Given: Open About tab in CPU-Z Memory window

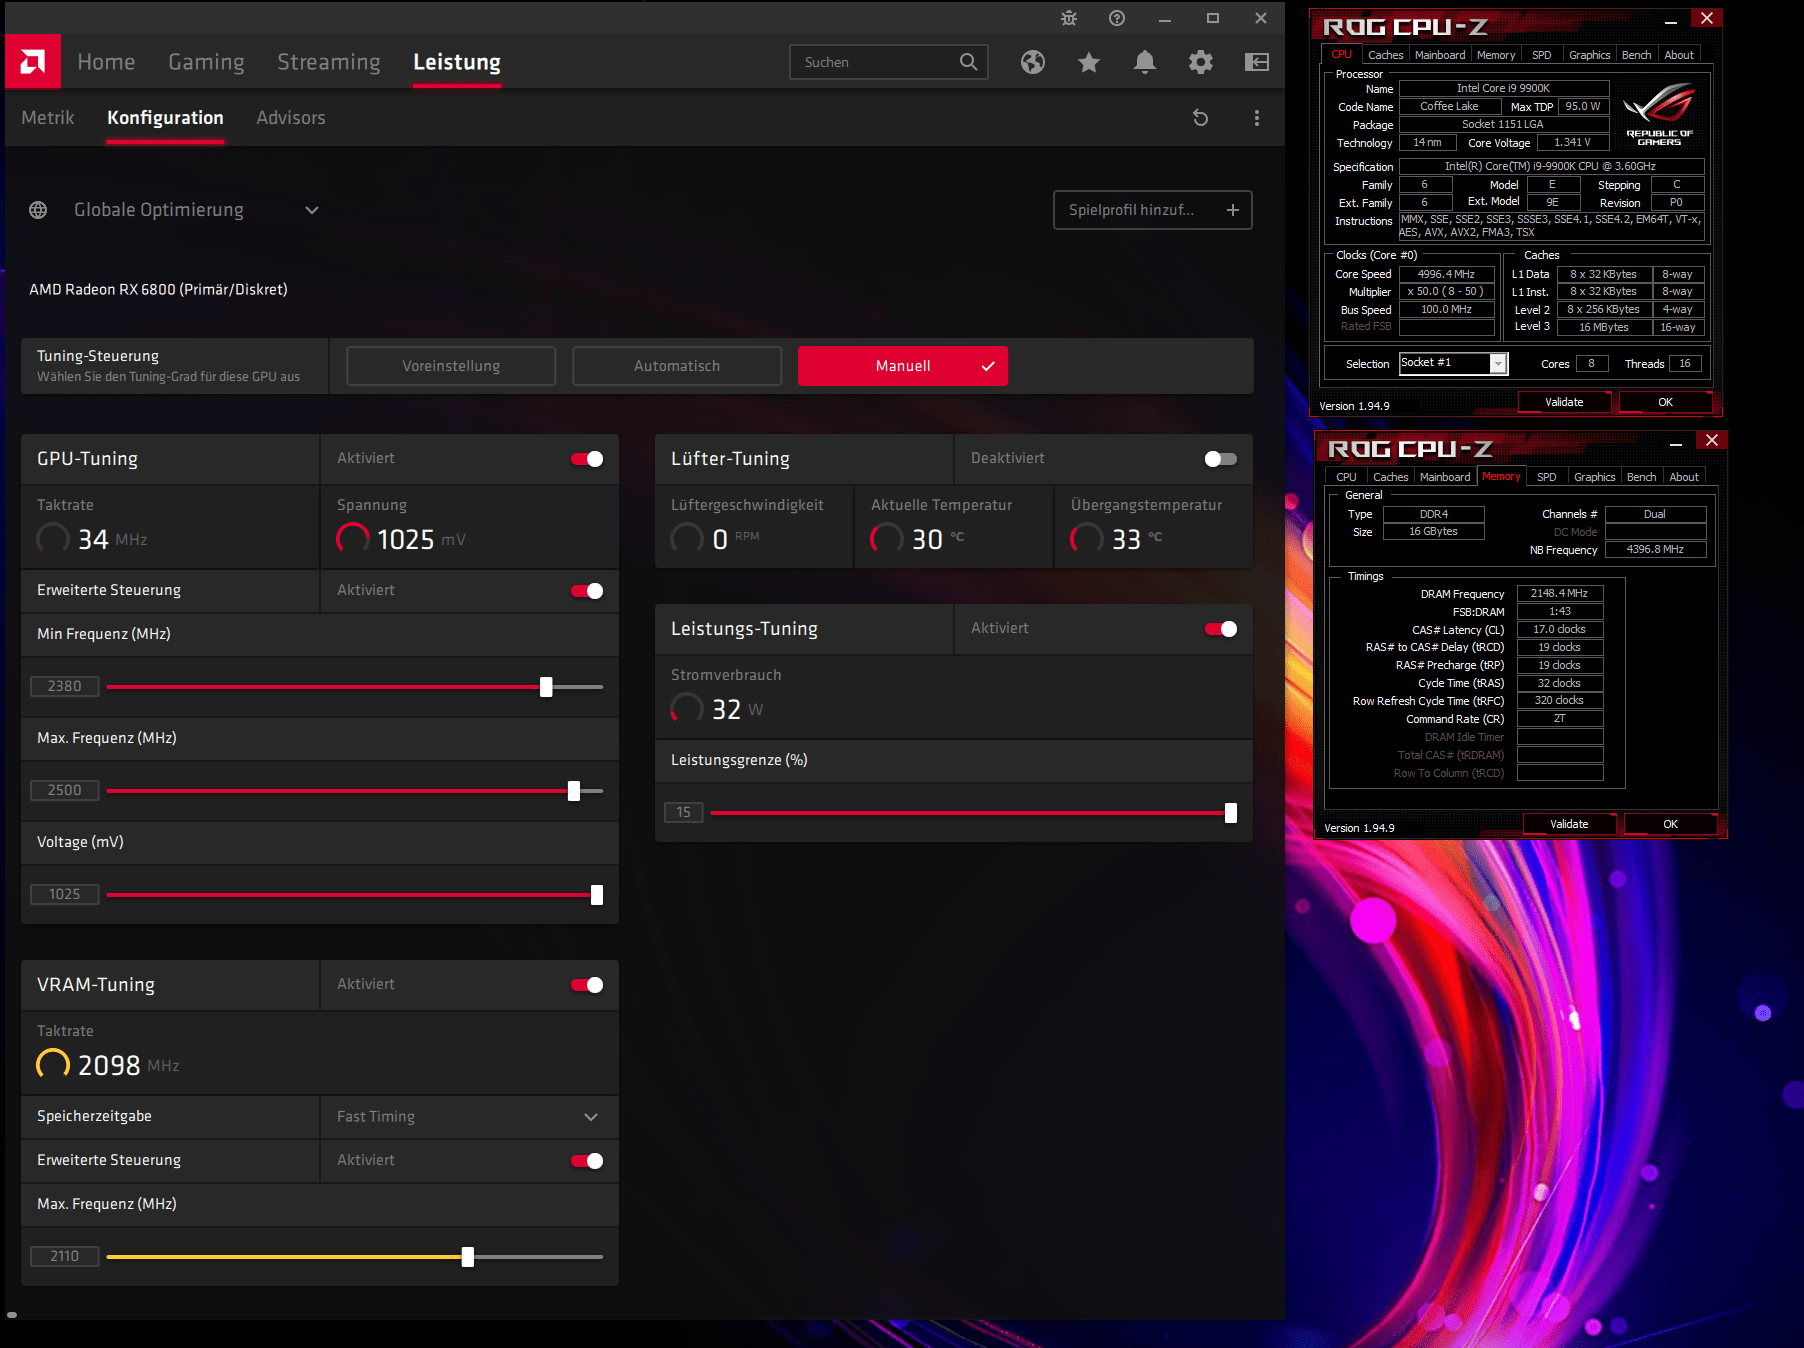Looking at the screenshot, I should tap(1684, 477).
